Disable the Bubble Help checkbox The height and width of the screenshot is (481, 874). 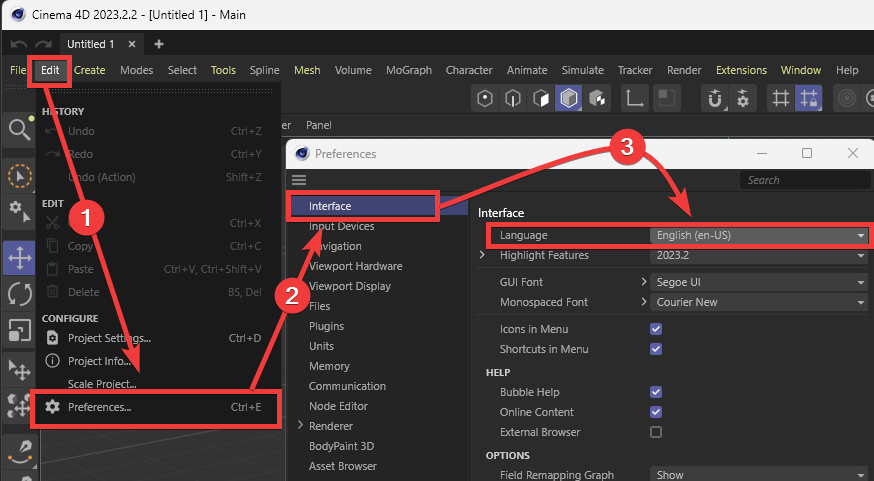(x=656, y=392)
